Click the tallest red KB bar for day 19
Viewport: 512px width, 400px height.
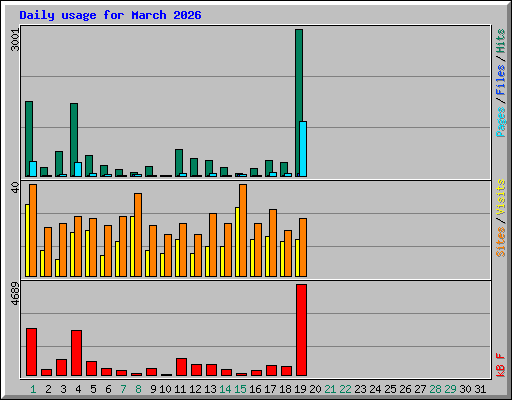click(301, 330)
